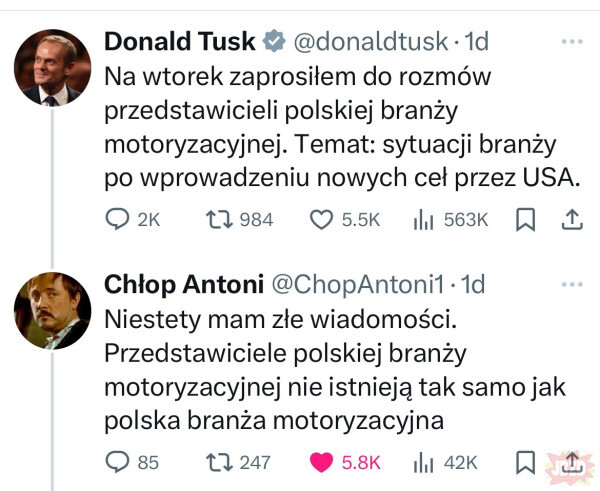
Task: Reply to Donald Tusk's tweet
Action: pyautogui.click(x=118, y=219)
